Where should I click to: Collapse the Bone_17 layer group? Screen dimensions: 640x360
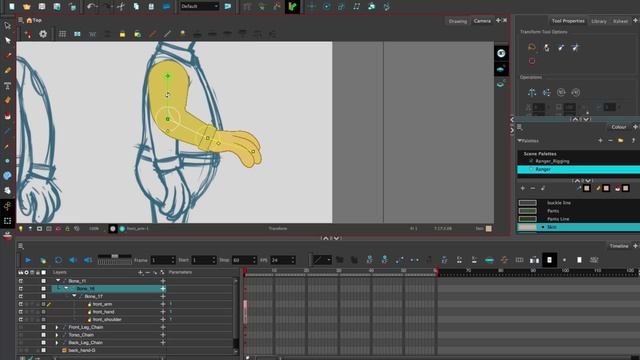click(74, 296)
